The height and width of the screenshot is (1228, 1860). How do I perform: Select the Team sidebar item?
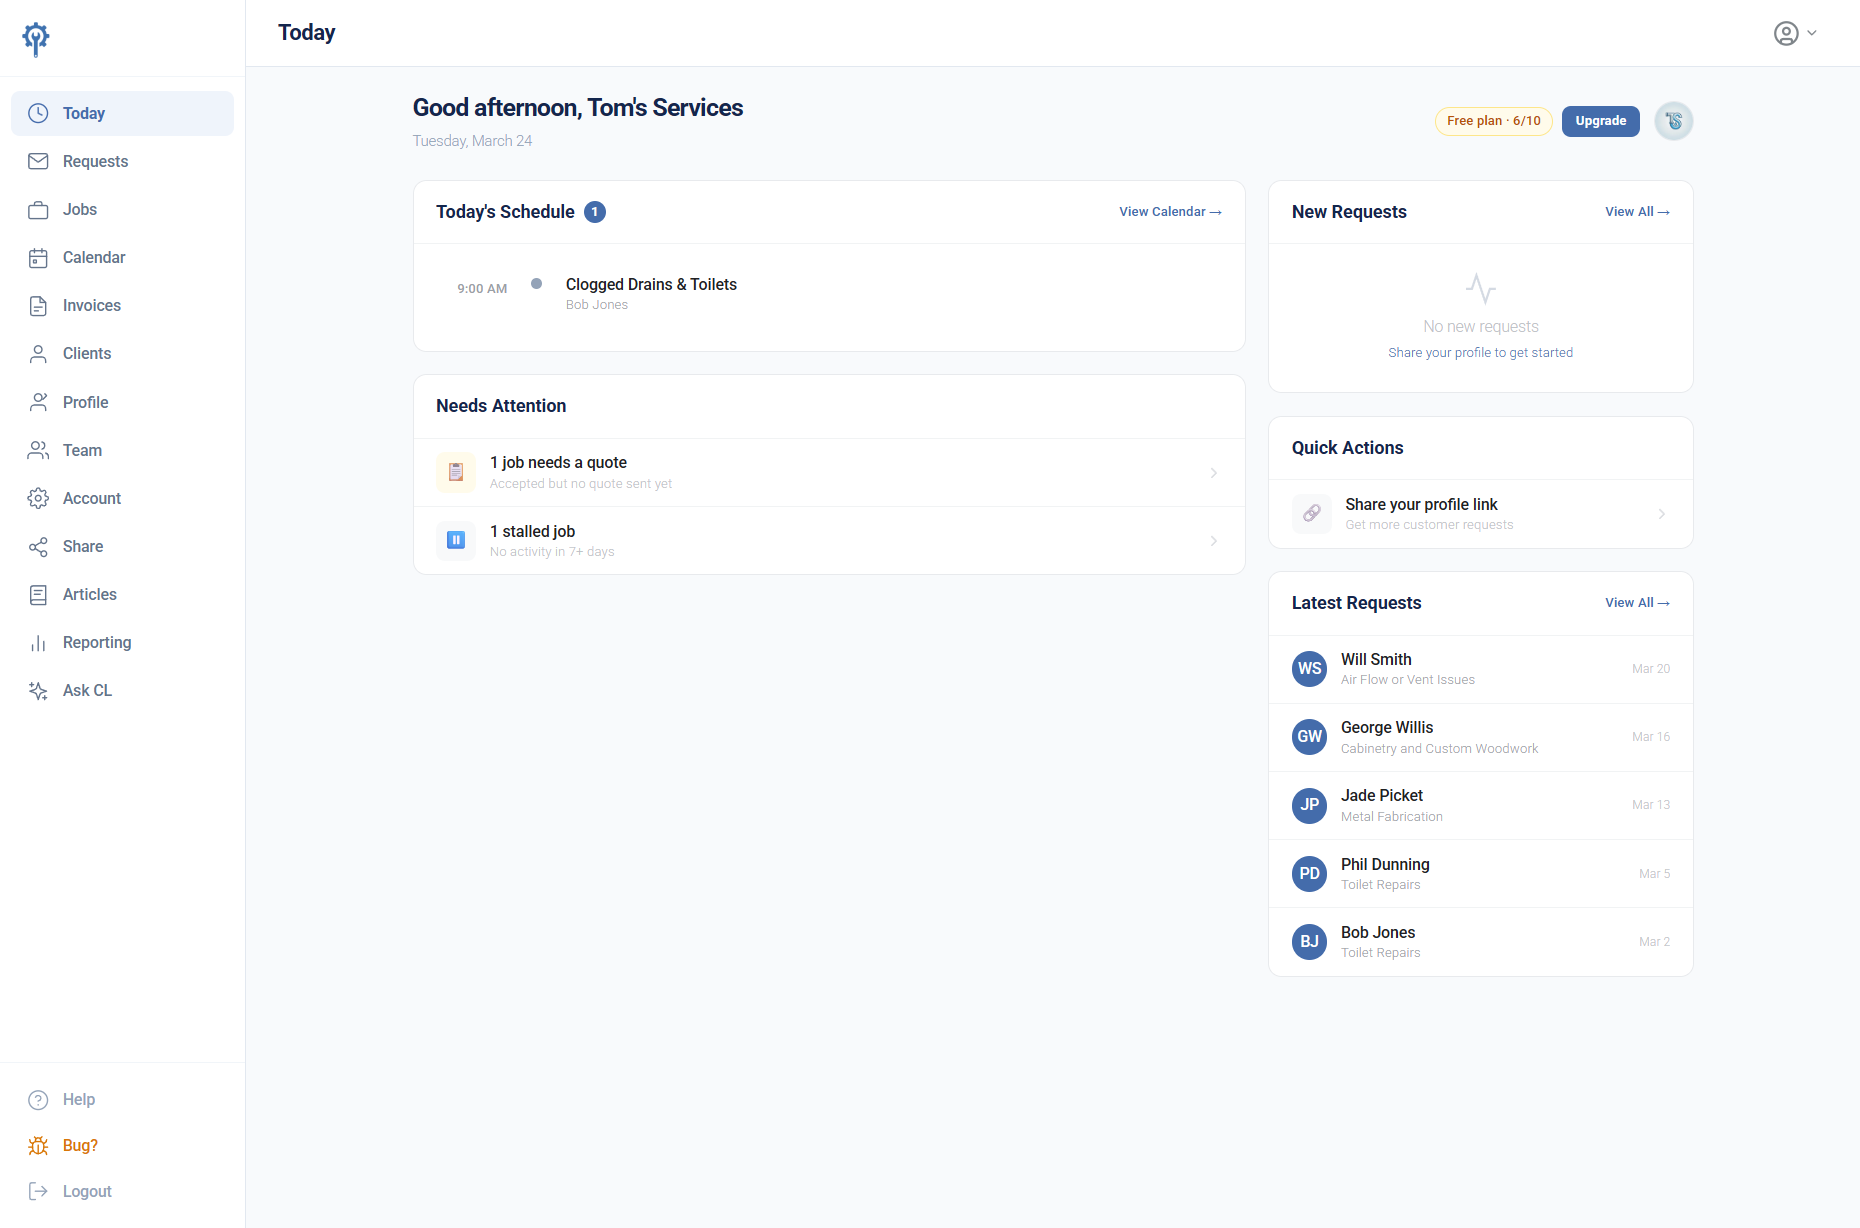(x=82, y=451)
